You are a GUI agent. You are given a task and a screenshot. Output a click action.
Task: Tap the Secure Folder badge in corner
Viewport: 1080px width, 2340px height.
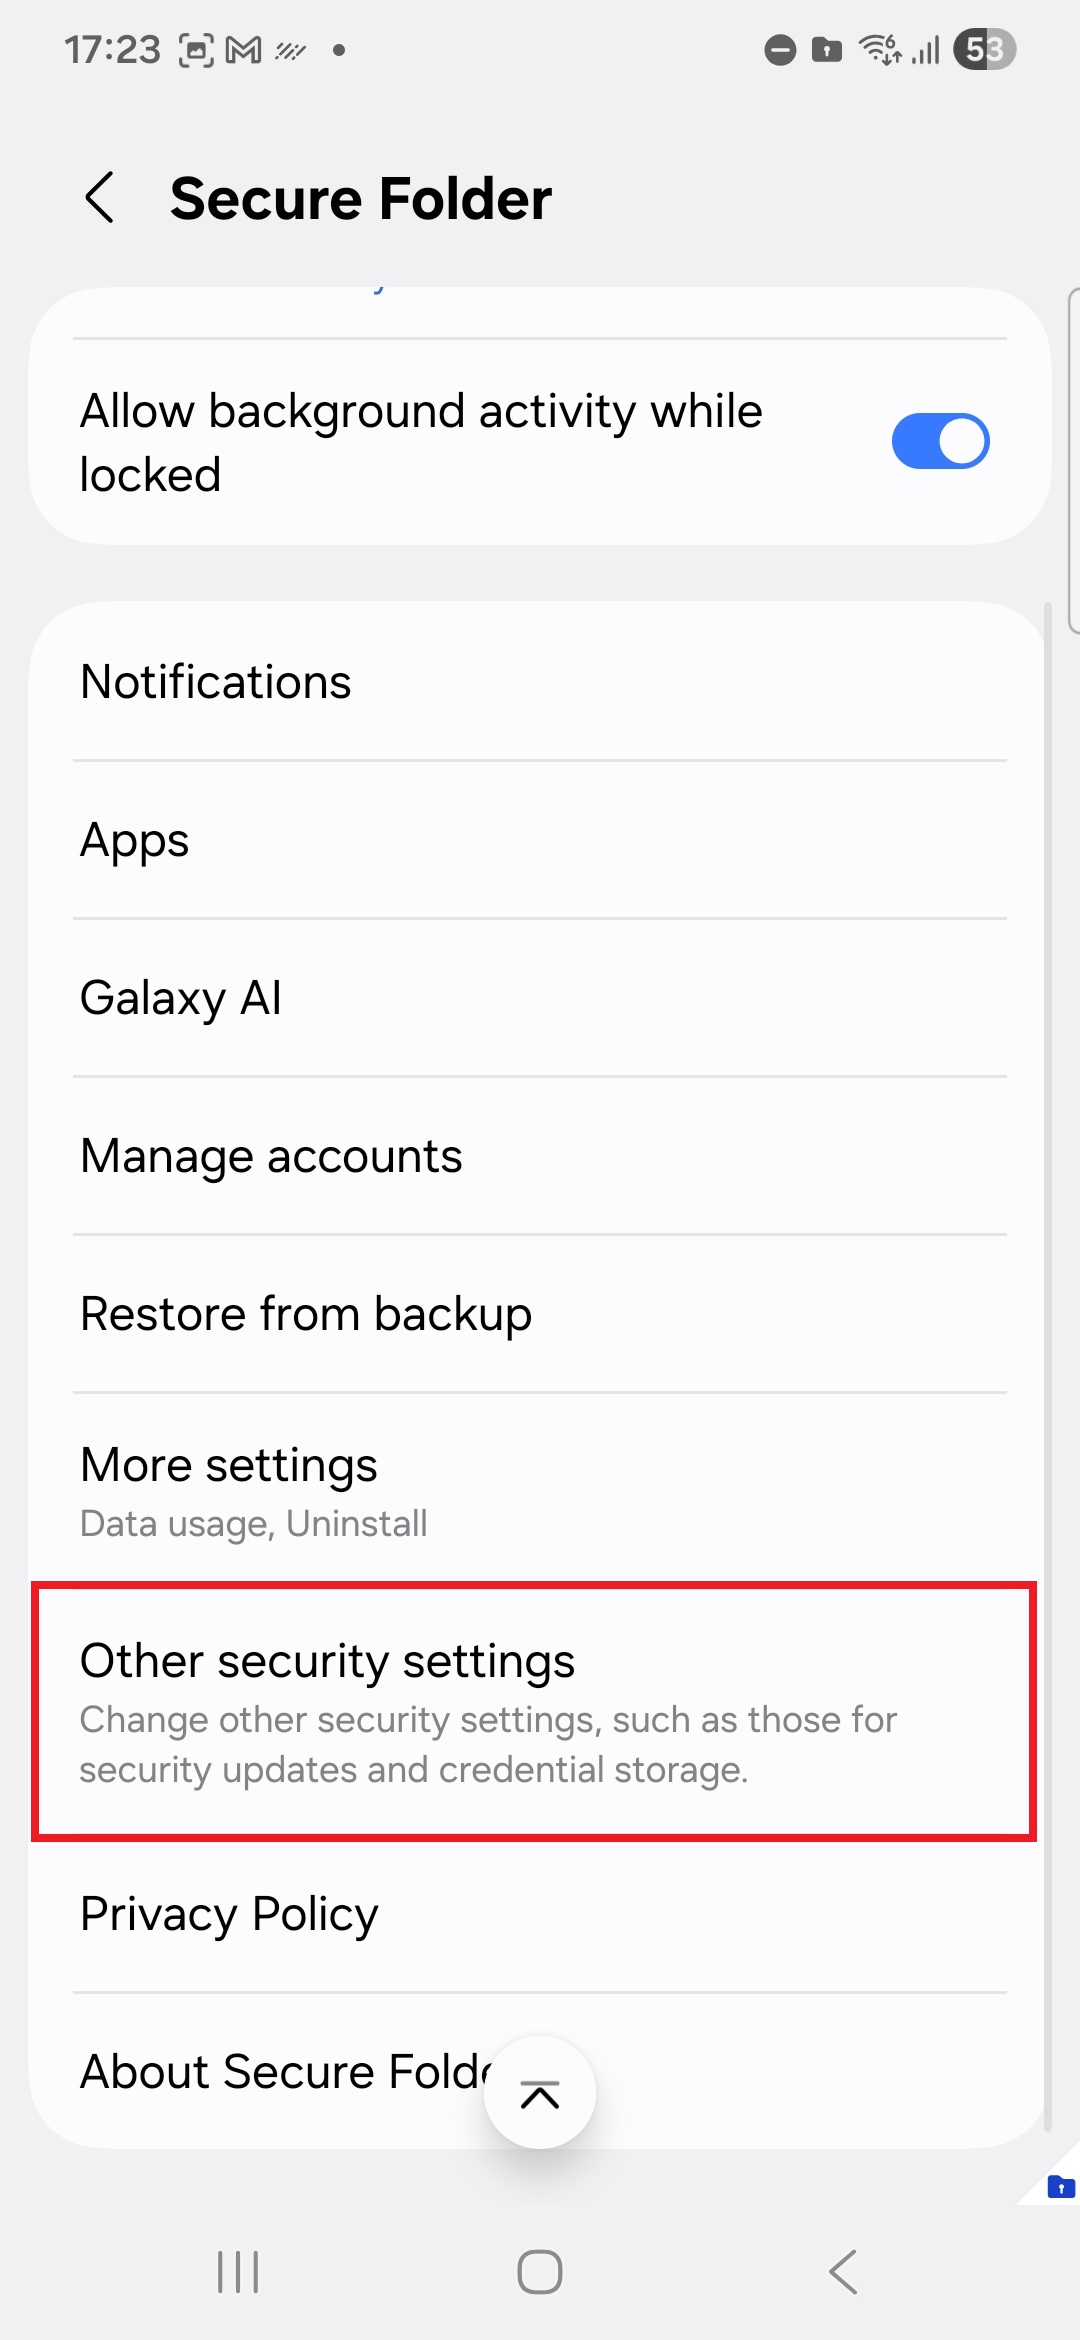coord(1059,2186)
